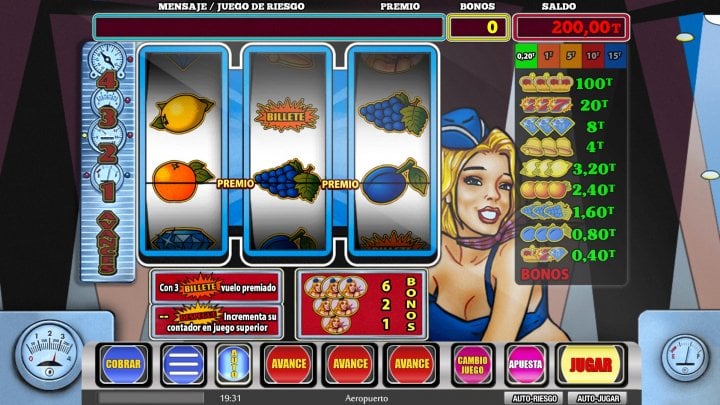This screenshot has width=720, height=405.
Task: Click the plum symbol on third reel
Action: 394,181
